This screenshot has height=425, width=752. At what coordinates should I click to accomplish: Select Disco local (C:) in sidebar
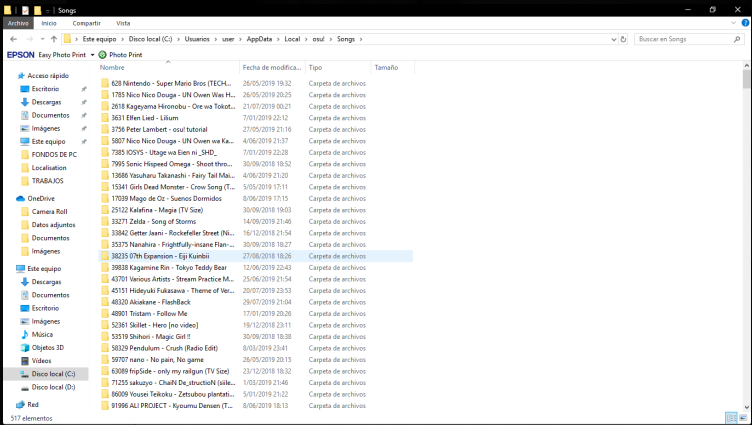(46, 374)
